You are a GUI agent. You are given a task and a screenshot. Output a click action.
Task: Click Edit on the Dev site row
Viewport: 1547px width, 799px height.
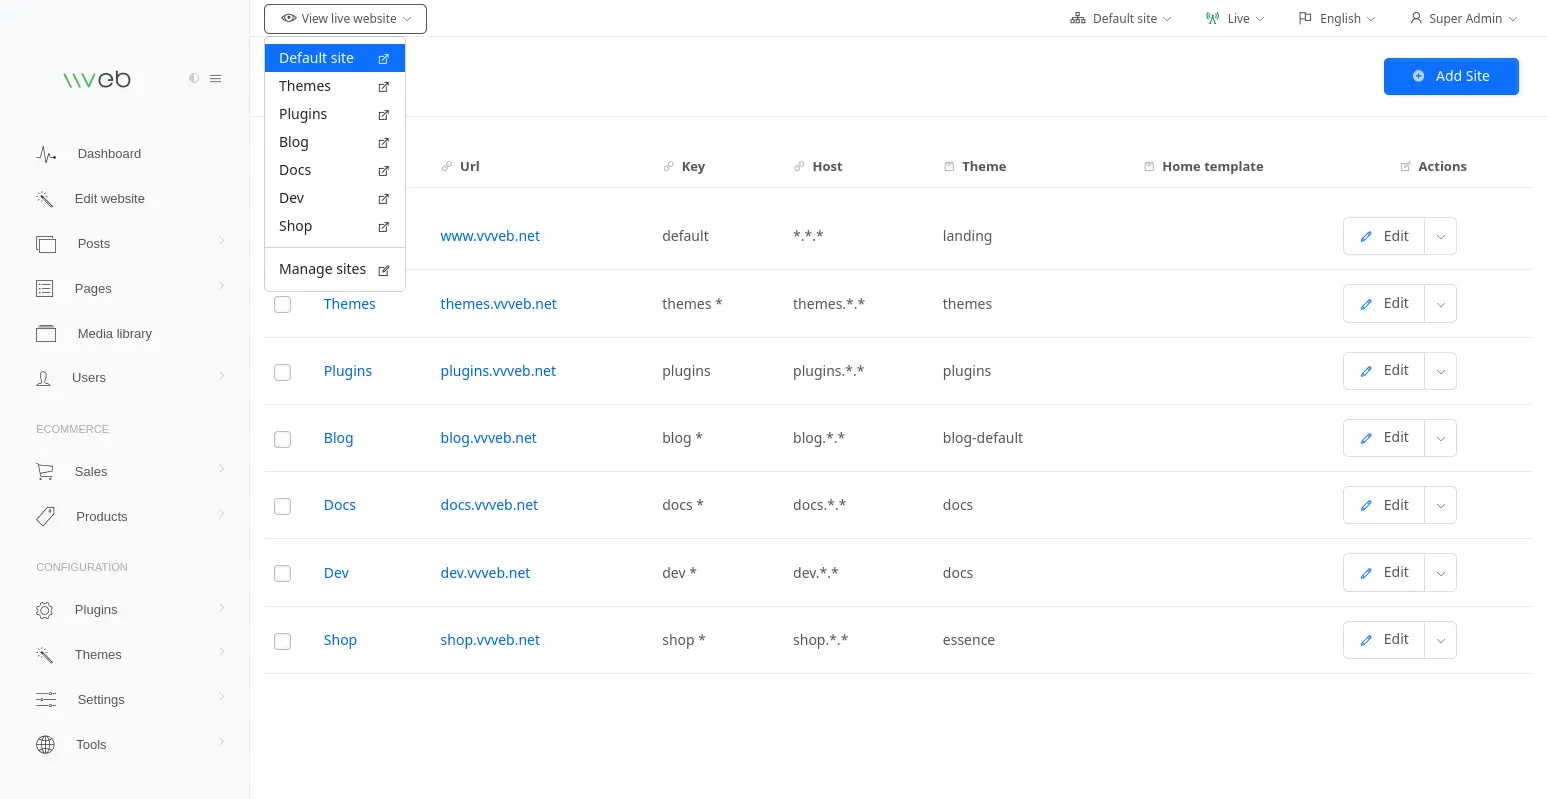(1384, 572)
